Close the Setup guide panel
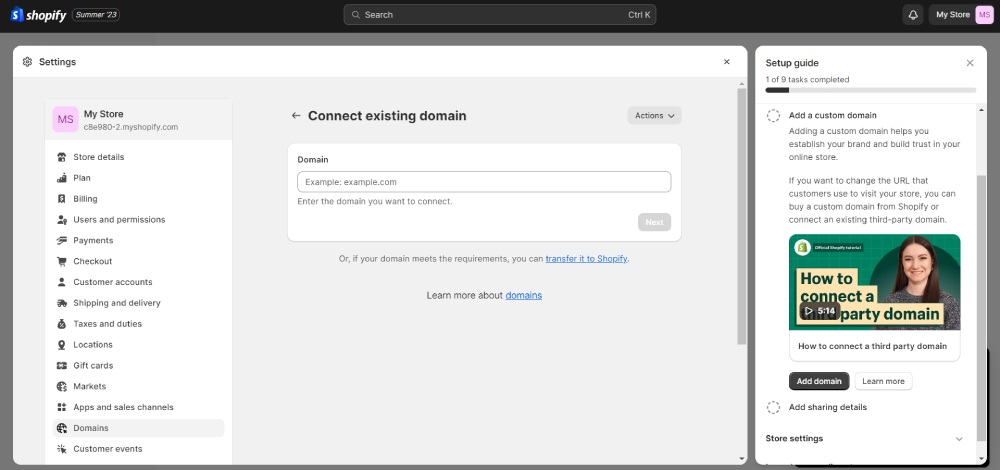Screen dimensions: 1000x470 (970, 62)
